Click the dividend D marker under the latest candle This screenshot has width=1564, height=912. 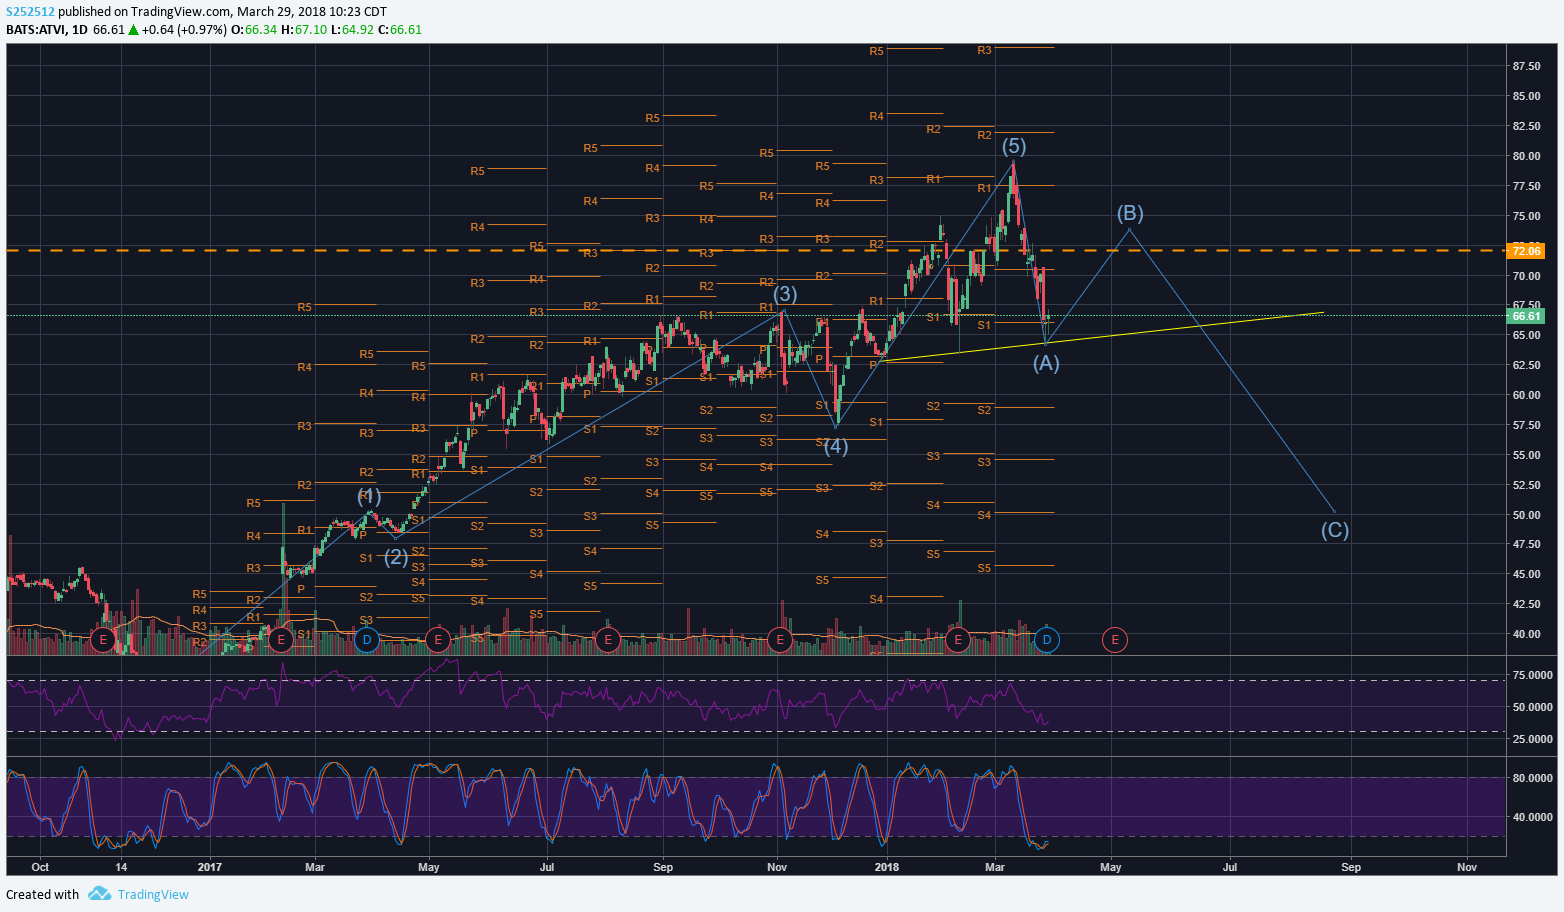pos(1047,639)
